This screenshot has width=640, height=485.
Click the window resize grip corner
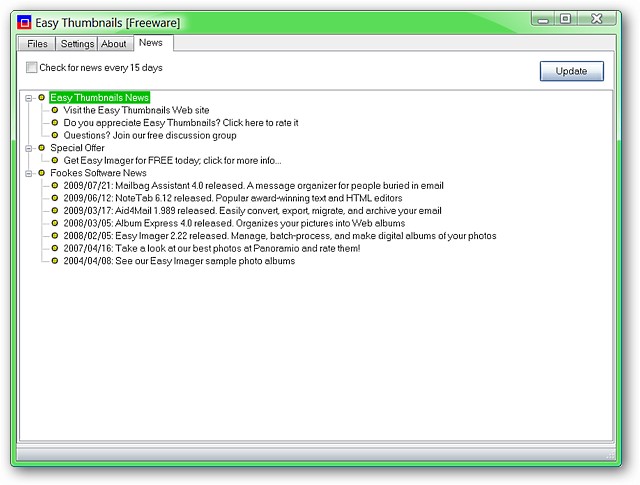point(611,455)
